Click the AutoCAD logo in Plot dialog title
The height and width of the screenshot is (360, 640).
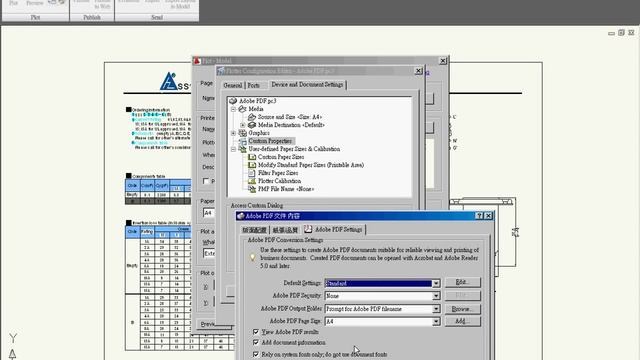[197, 61]
